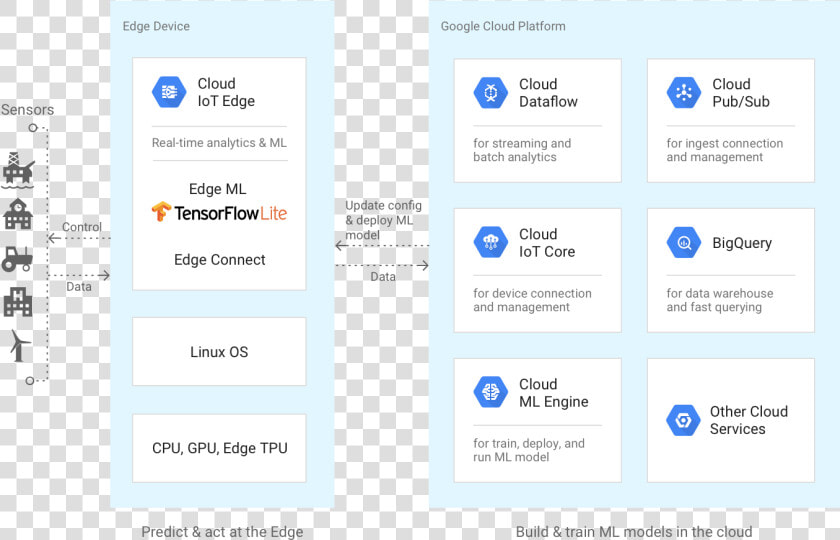Click the Cloud ML Engine brain icon
Viewport: 840px width, 540px height.
[490, 392]
